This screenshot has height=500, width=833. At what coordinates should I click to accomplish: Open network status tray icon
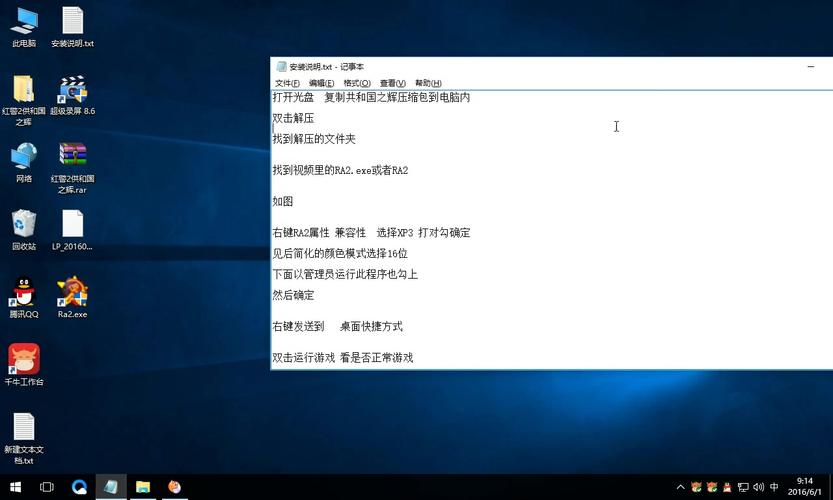coord(743,487)
